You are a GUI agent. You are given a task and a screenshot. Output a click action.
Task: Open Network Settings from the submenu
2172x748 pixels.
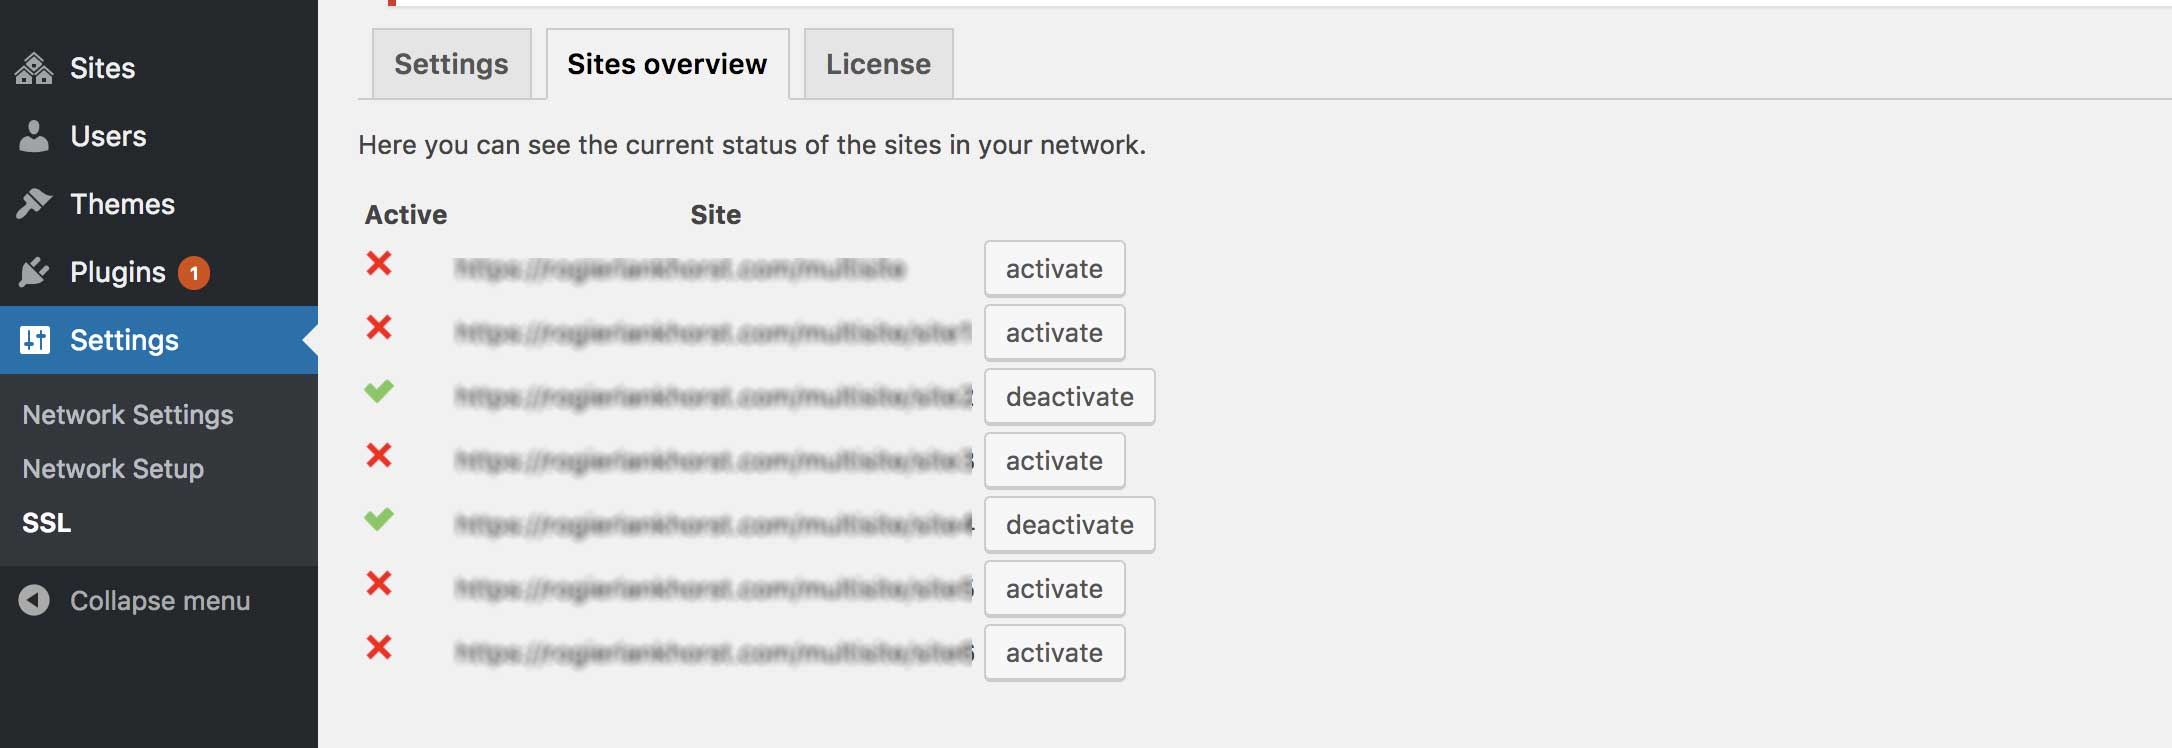pyautogui.click(x=127, y=414)
